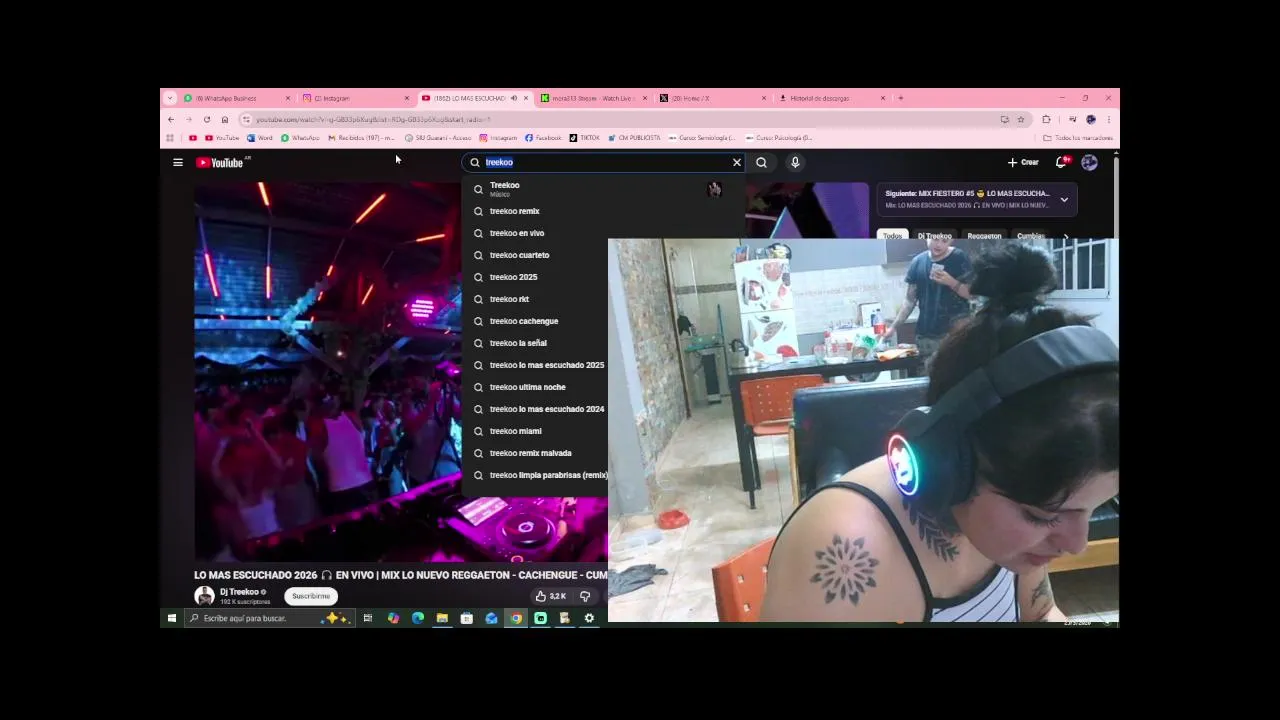Switch to the WhatsApp Business tab
1280x720 pixels.
coord(236,98)
